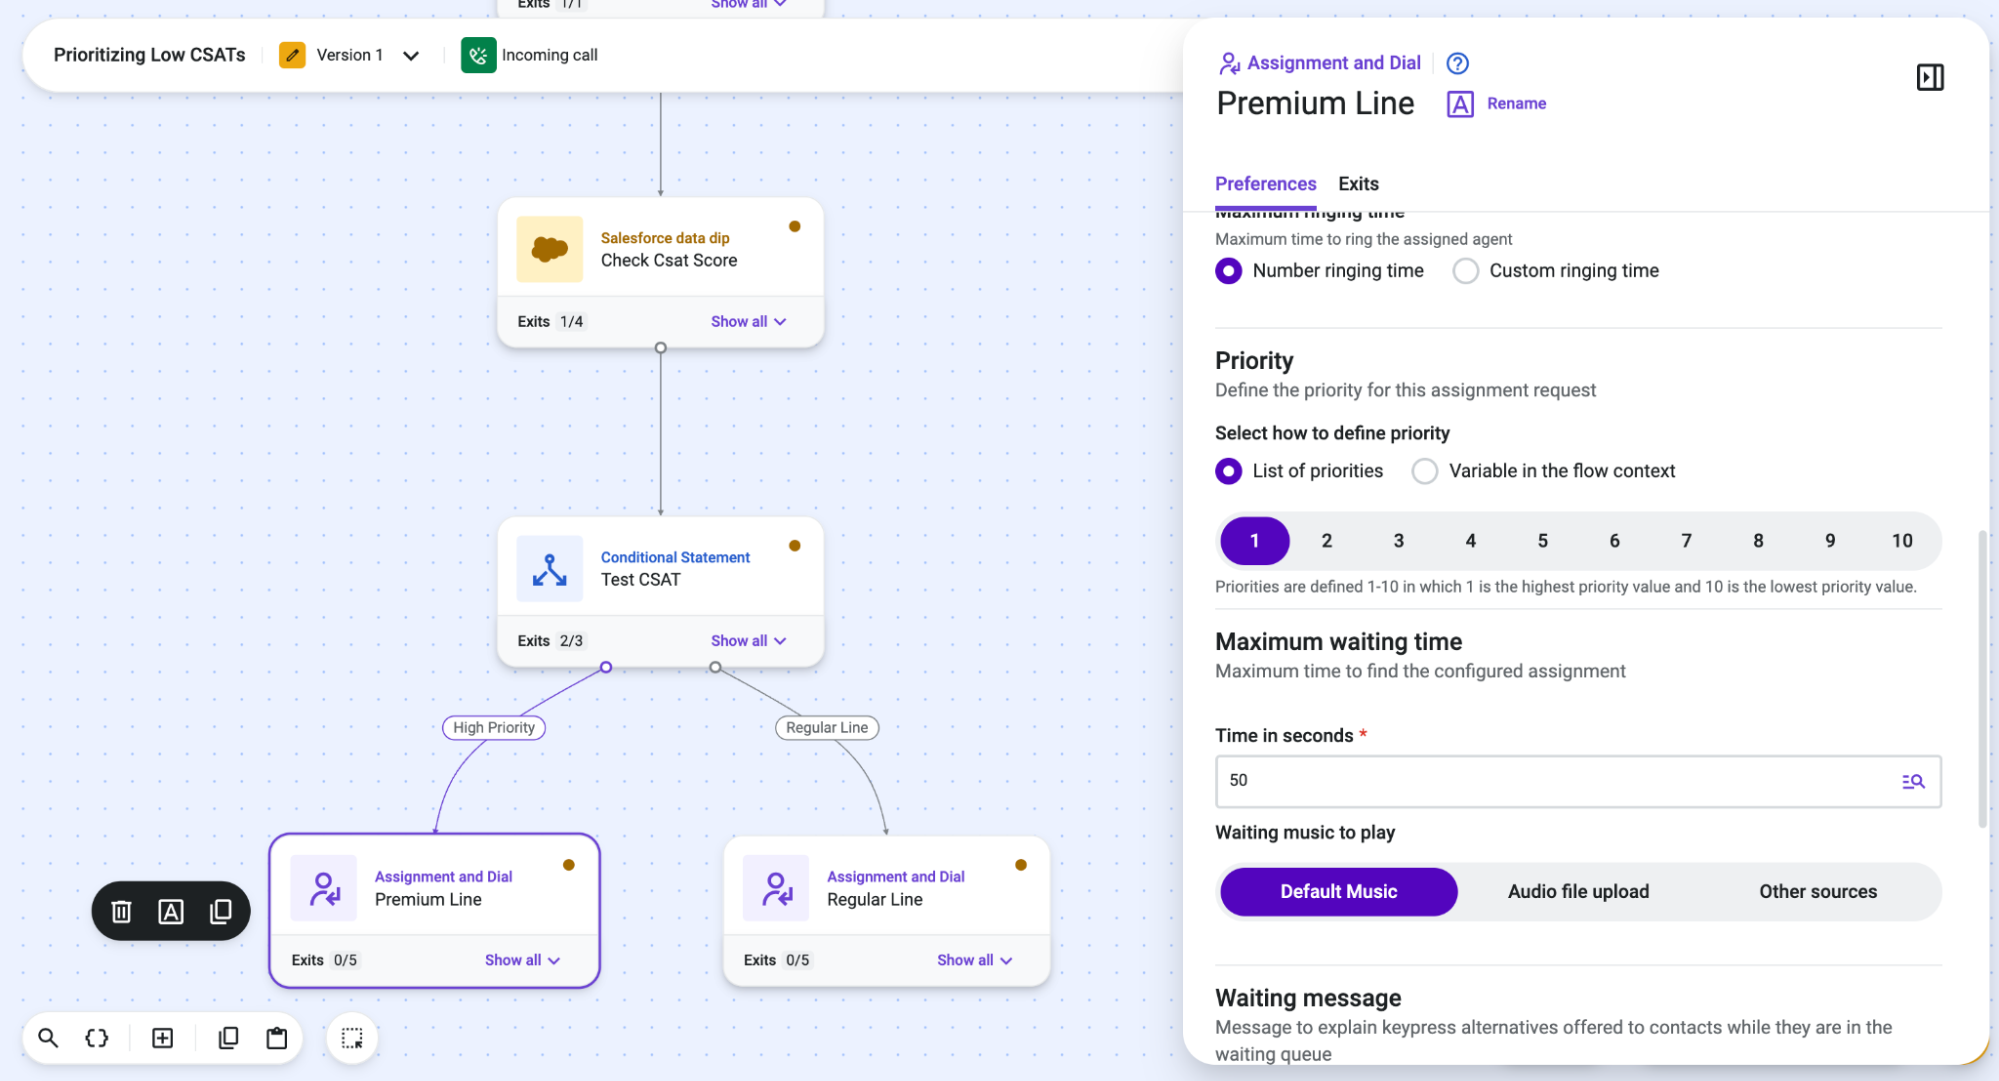This screenshot has height=1081, width=1999.
Task: Select Audio file upload option
Action: coord(1578,892)
